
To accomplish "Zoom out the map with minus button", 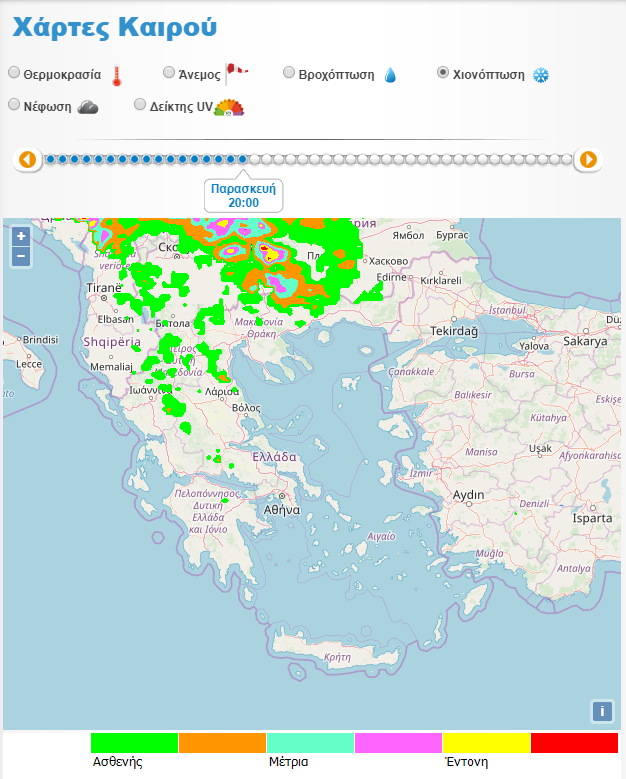I will tap(21, 256).
